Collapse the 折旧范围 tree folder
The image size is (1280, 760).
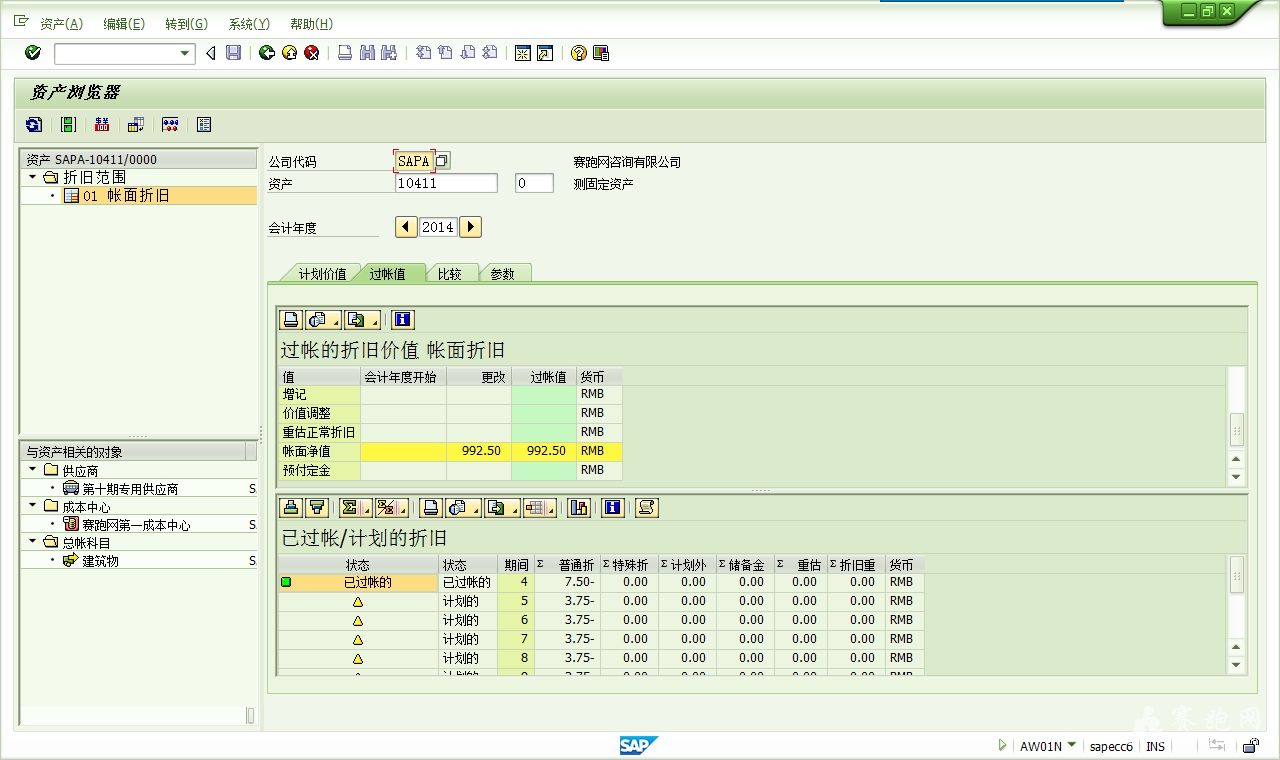click(x=33, y=177)
